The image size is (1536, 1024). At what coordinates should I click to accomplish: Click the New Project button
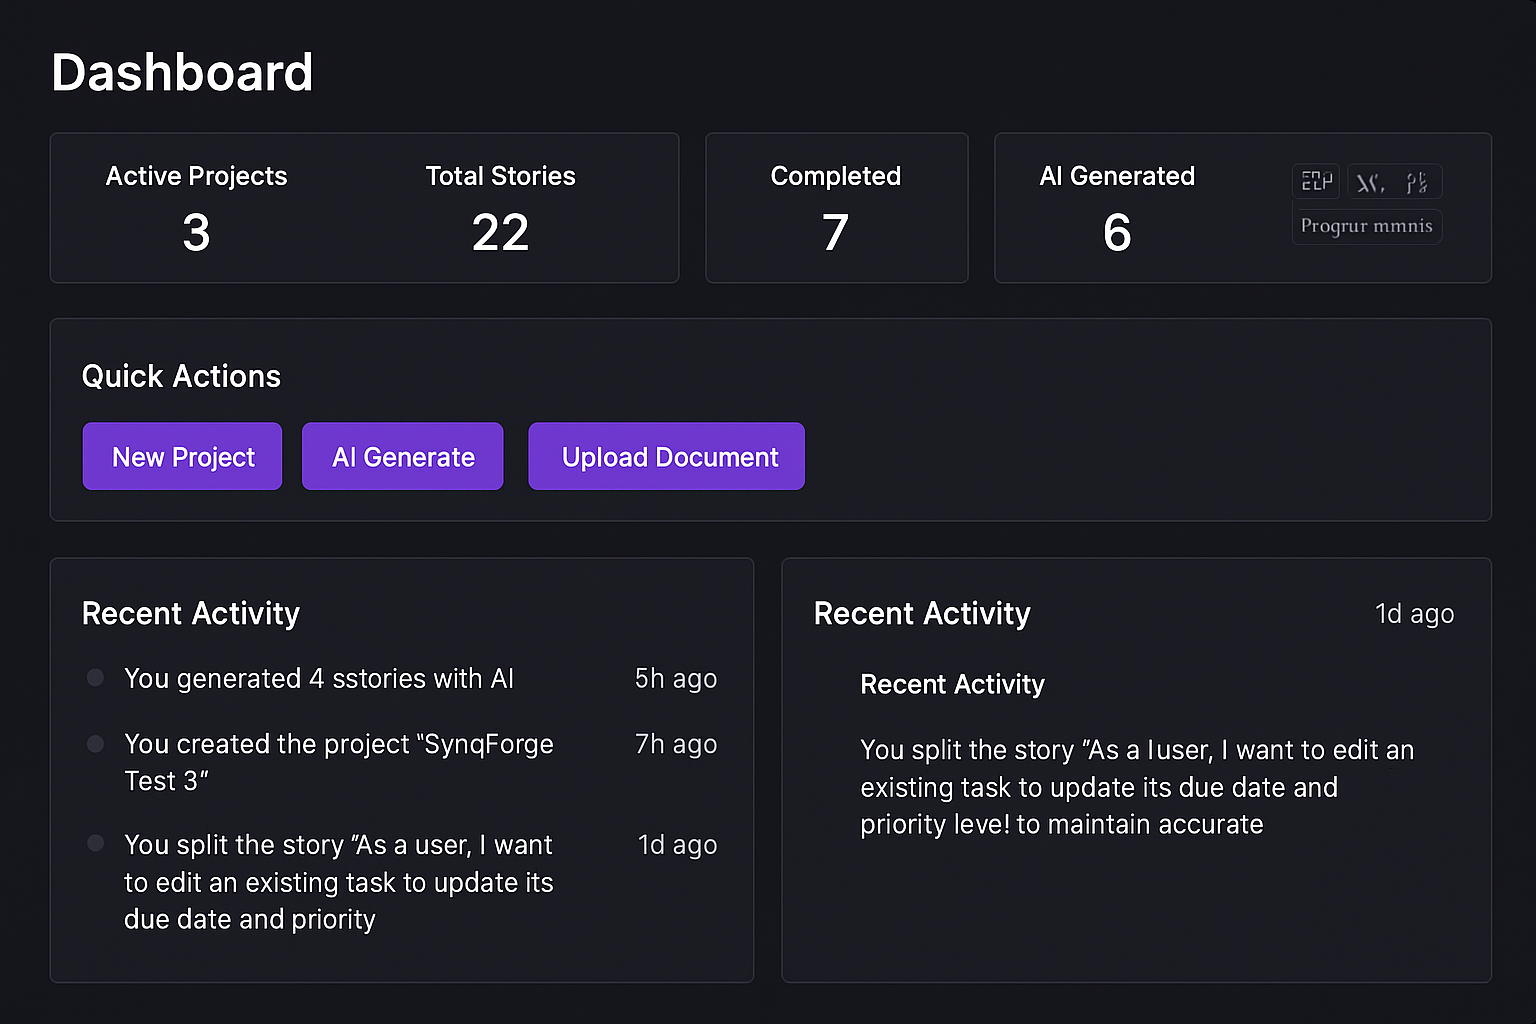click(182, 456)
